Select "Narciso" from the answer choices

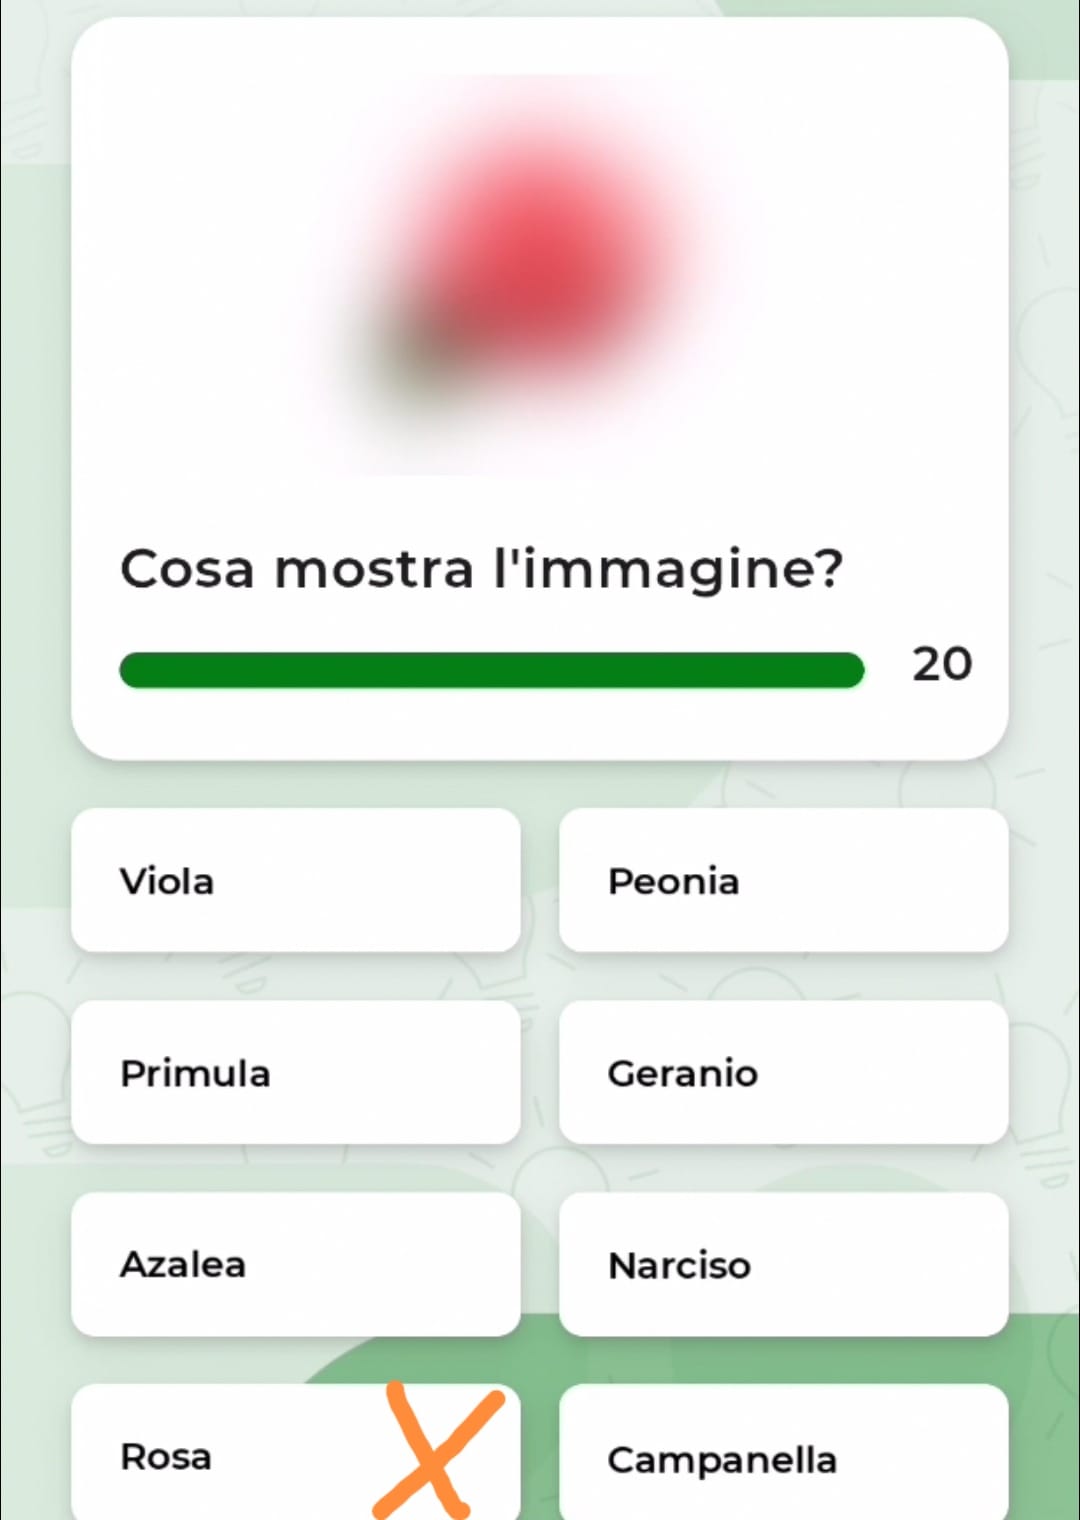tap(783, 1264)
